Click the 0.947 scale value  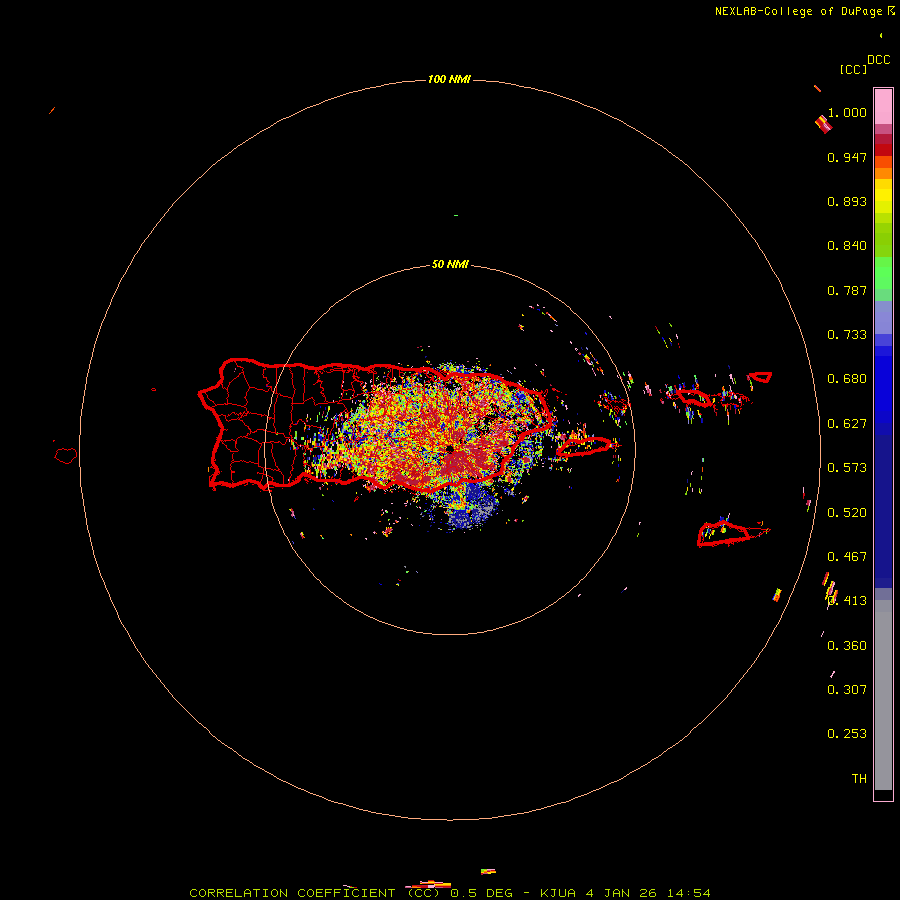click(x=847, y=157)
